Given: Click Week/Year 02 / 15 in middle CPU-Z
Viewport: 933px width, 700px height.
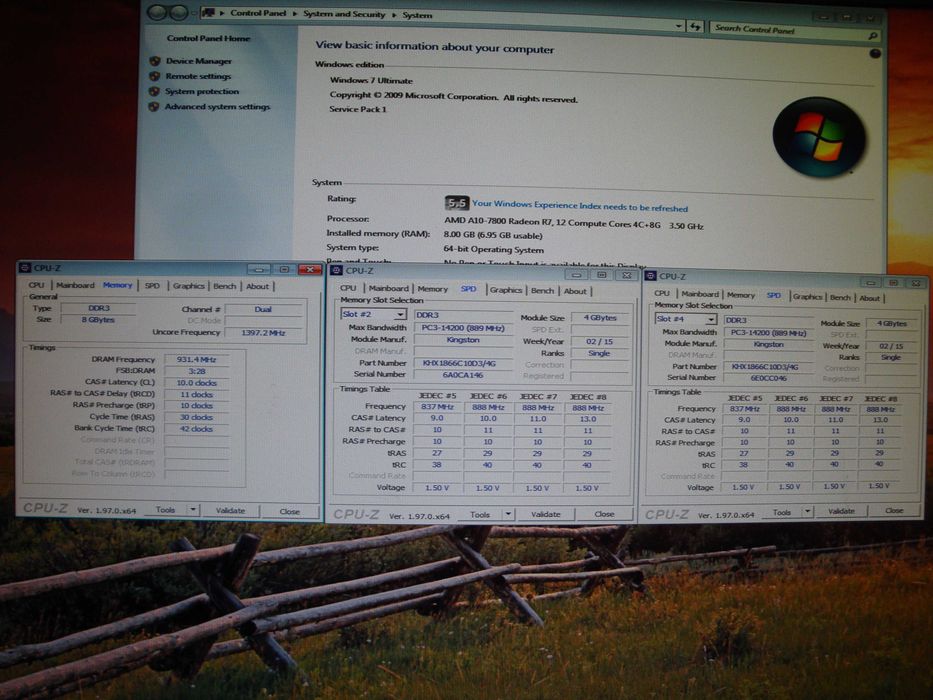Looking at the screenshot, I should point(599,342).
